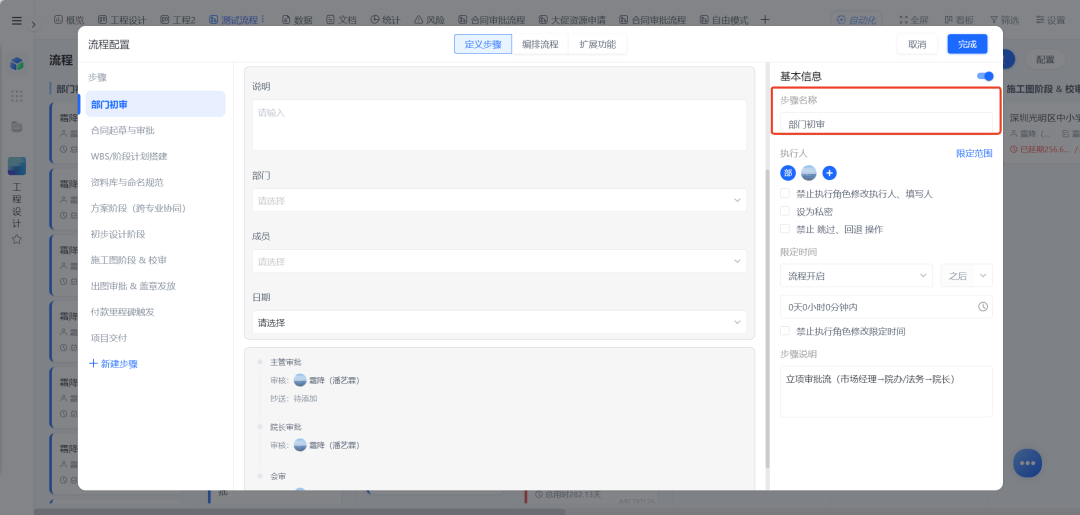Viewport: 1080px width, 515px height.
Task: Add a new view with the plus icon
Action: pos(765,20)
